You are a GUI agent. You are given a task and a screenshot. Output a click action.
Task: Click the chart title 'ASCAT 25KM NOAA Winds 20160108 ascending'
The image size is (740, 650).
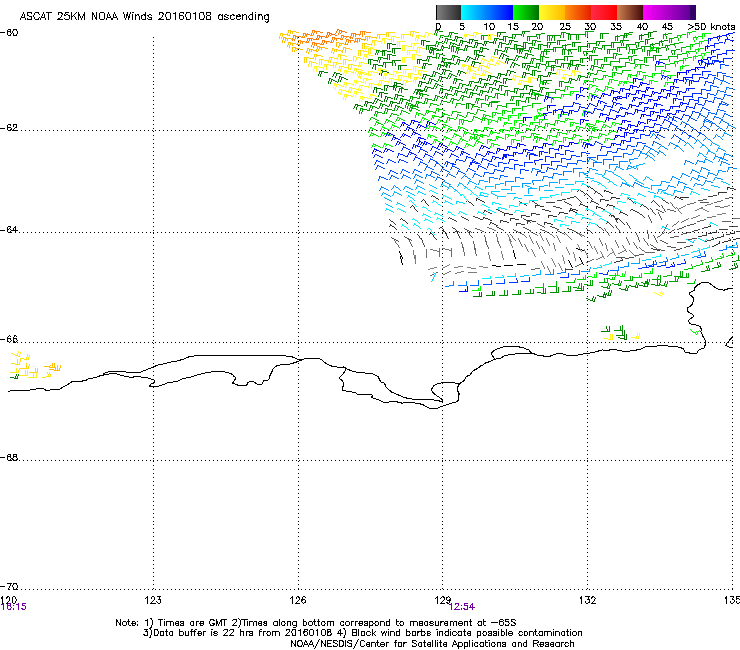144,17
